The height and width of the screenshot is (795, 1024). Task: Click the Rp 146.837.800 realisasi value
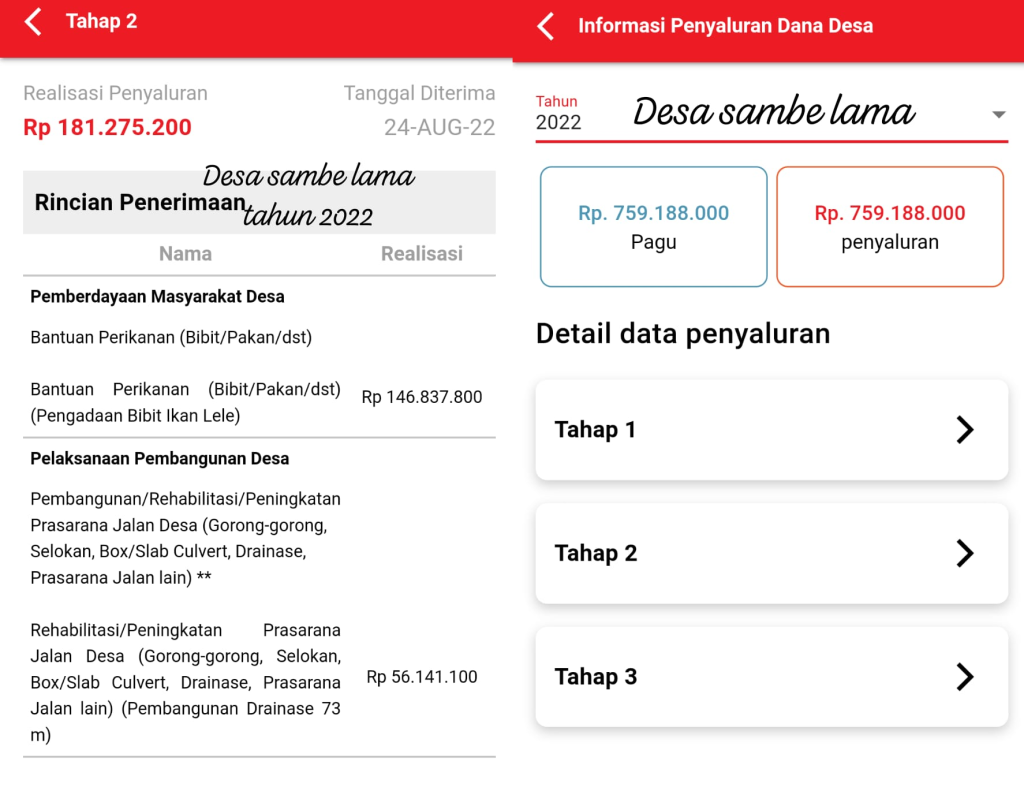[x=421, y=397]
